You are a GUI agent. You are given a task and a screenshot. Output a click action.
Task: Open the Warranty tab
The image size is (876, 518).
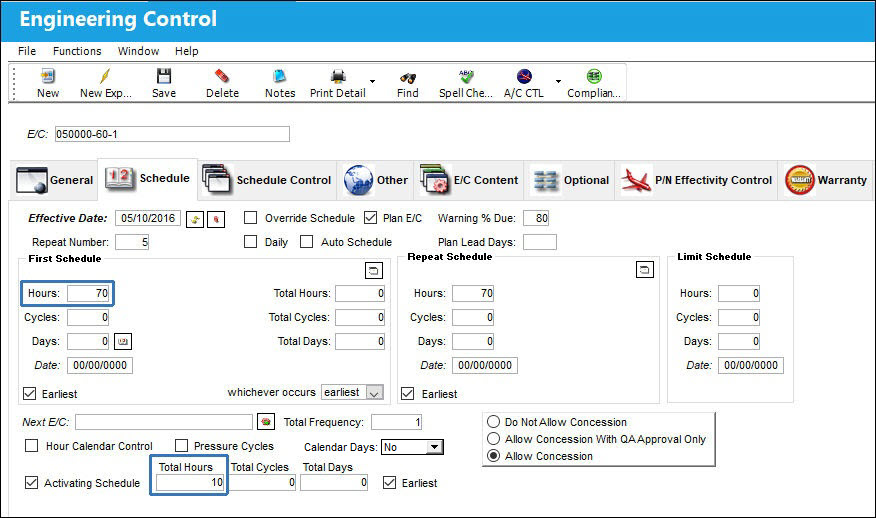pyautogui.click(x=826, y=180)
